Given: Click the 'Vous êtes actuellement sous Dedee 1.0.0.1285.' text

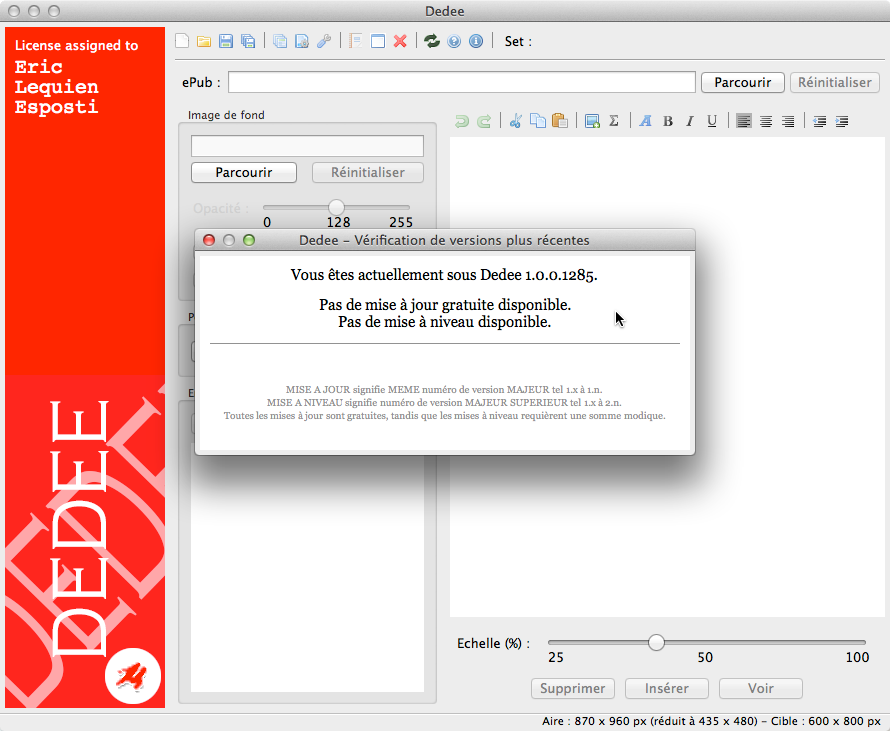Looking at the screenshot, I should [444, 275].
